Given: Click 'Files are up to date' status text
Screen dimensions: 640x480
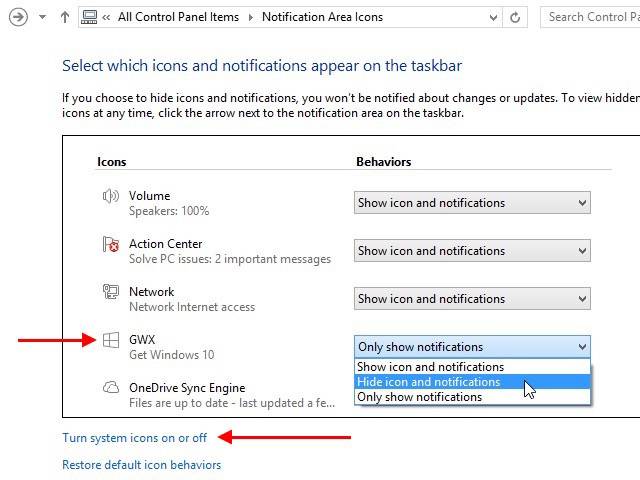Looking at the screenshot, I should 232,403.
